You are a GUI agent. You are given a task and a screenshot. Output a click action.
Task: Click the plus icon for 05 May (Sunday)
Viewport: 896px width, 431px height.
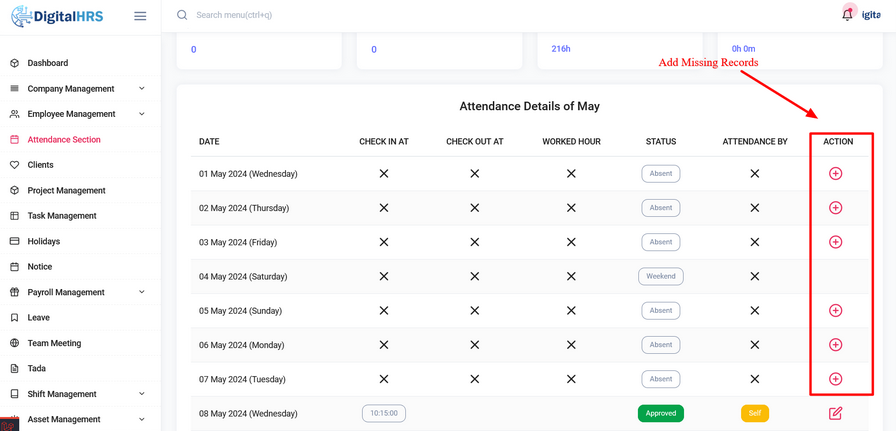pos(835,311)
